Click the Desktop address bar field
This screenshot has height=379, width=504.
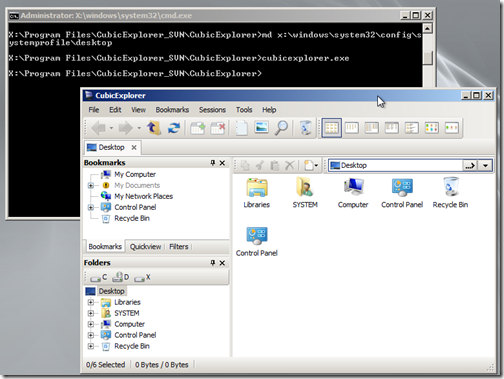[395, 165]
